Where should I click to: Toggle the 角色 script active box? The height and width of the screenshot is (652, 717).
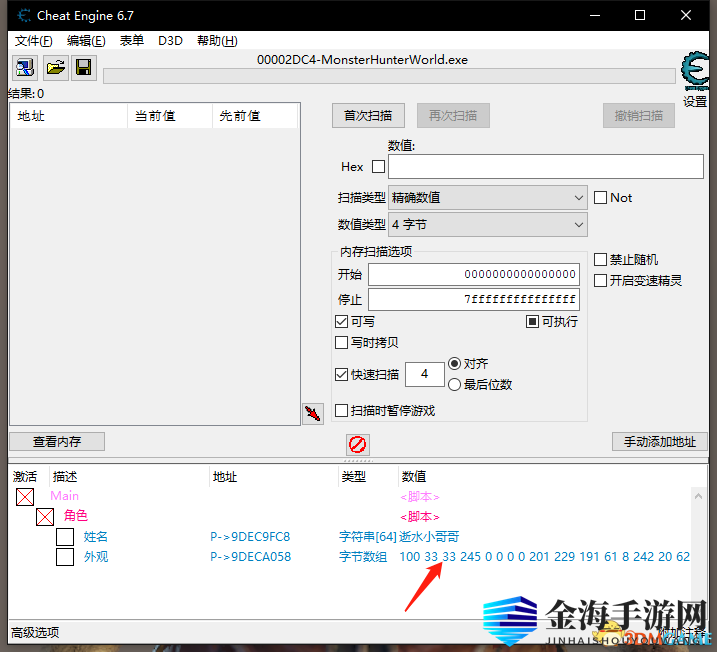(45, 517)
